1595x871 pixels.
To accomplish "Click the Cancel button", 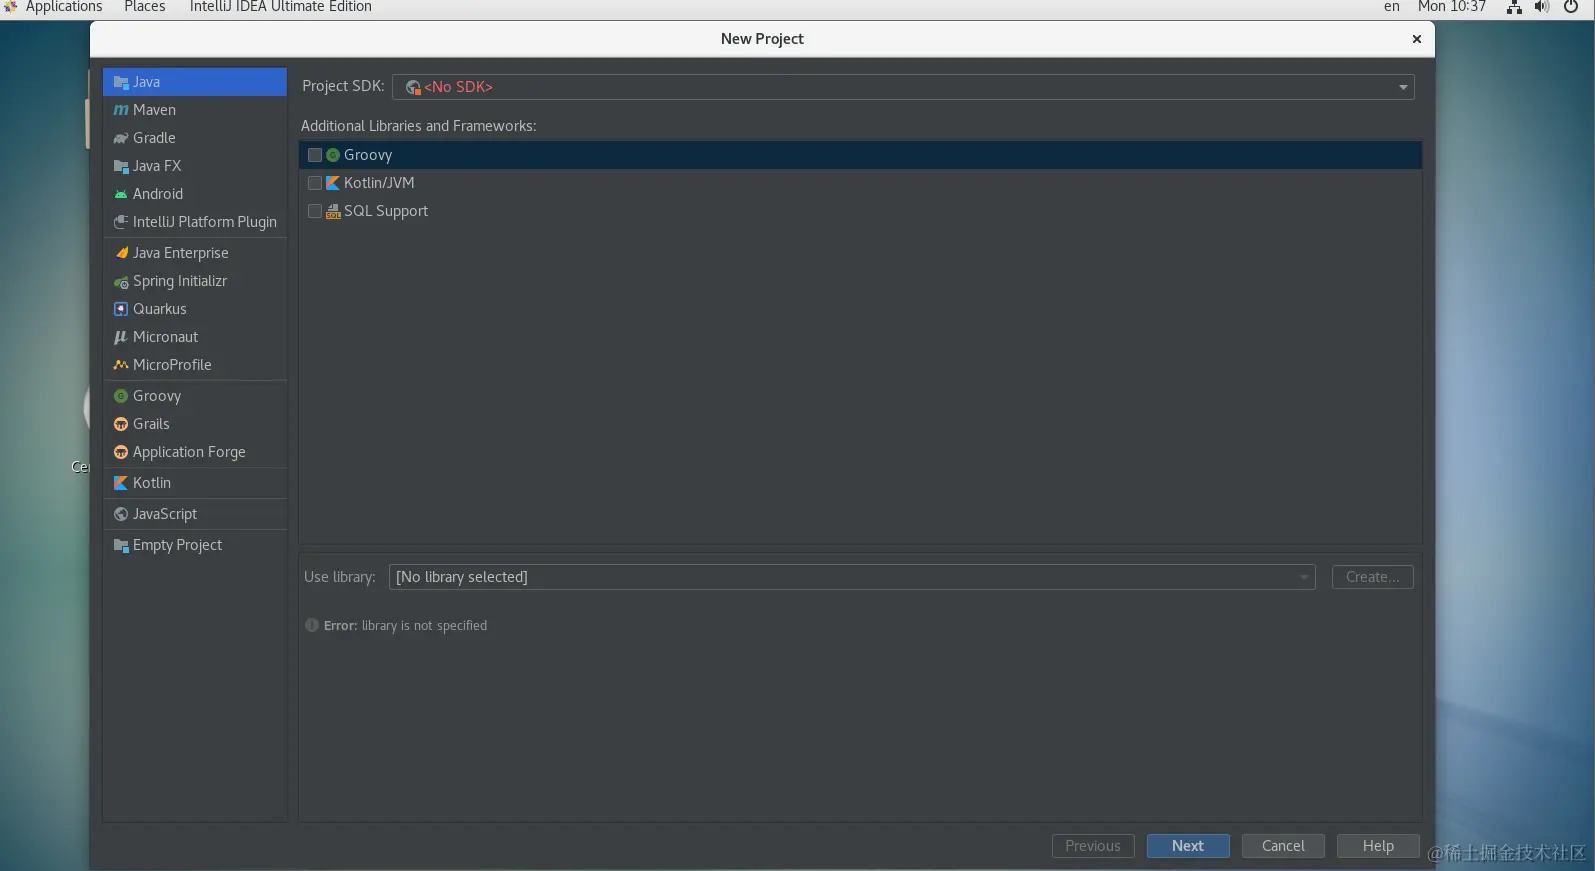I will [1283, 846].
